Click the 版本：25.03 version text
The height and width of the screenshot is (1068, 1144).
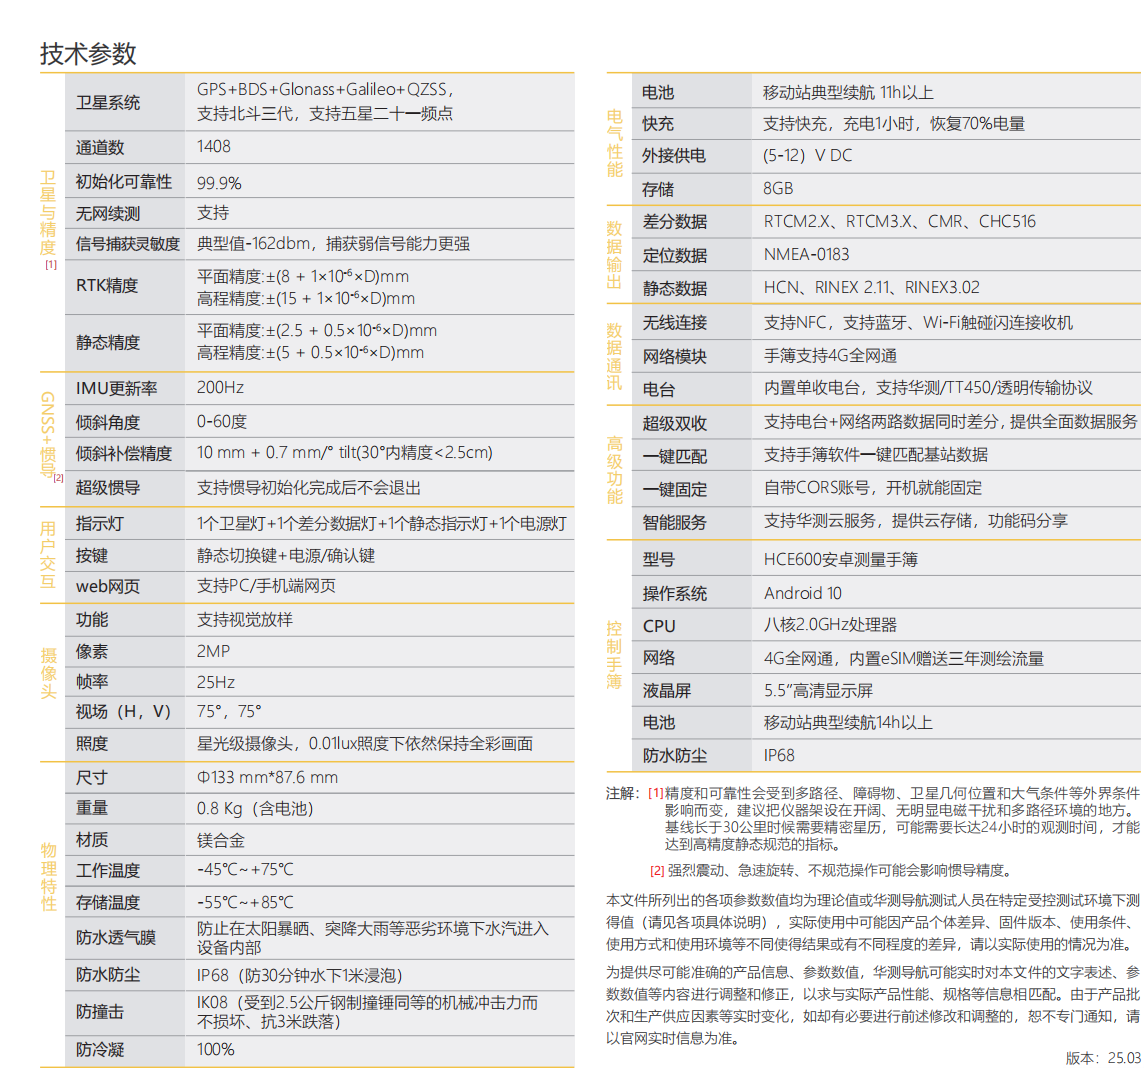coord(1102,1057)
